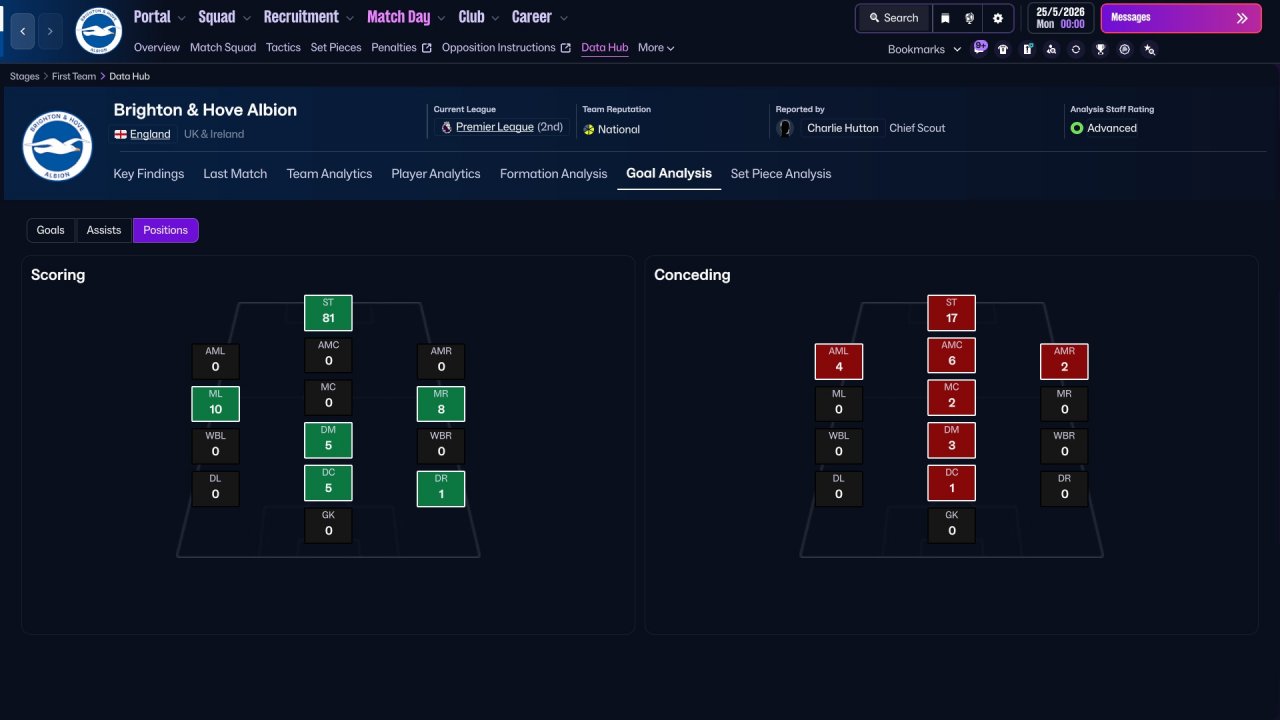Screen dimensions: 1280x720
Task: Switch to the Assists filter
Action: pos(104,230)
